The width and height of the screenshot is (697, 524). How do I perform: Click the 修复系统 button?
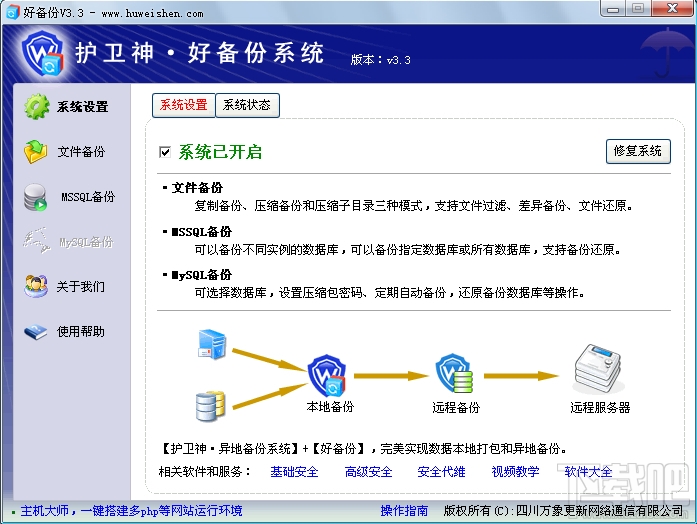[638, 151]
